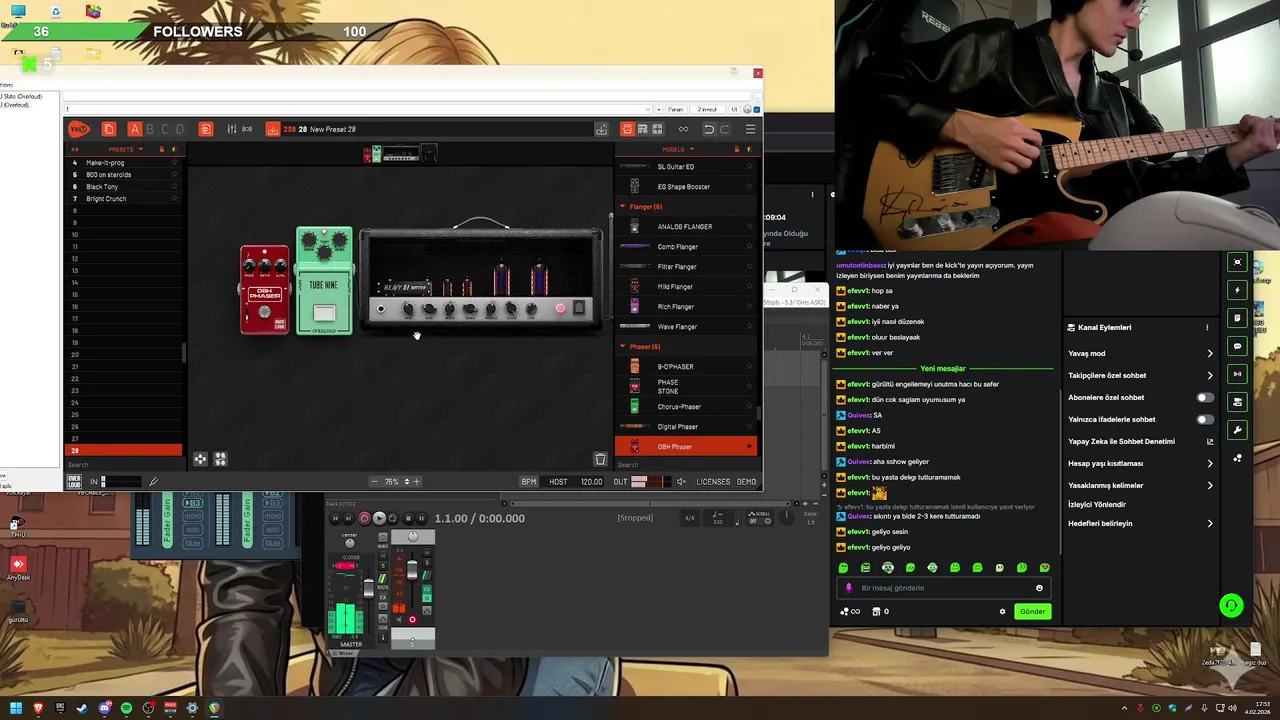The width and height of the screenshot is (1280, 720).
Task: Expand Hesap yaşı kısıtlaması chevron
Action: (x=1210, y=464)
